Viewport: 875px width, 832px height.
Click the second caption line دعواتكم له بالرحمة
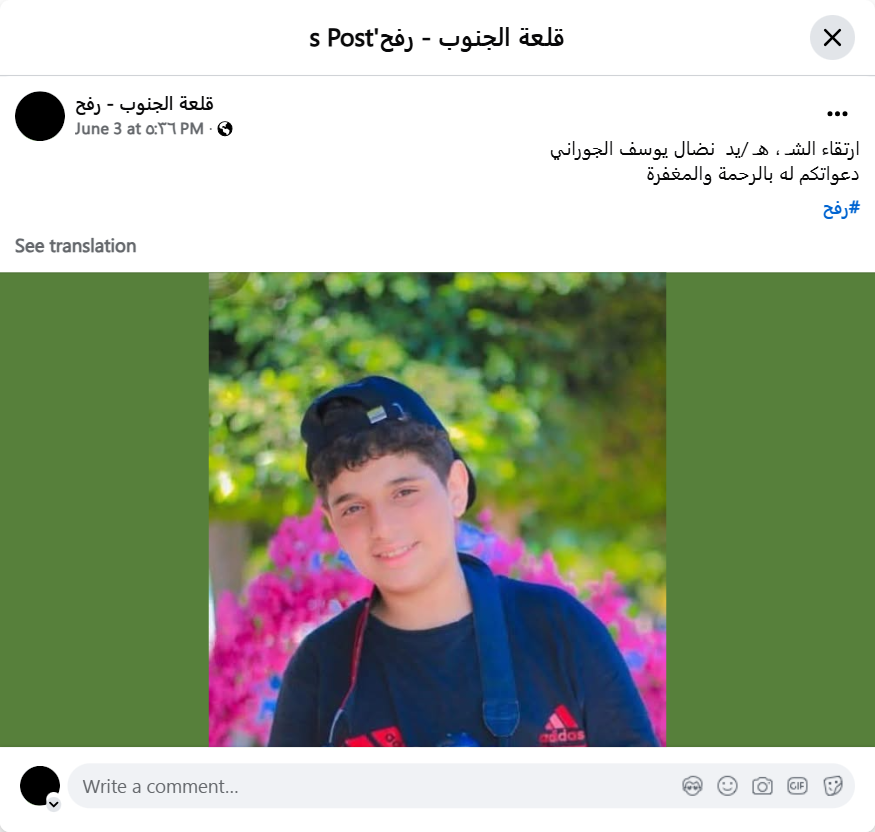point(753,174)
